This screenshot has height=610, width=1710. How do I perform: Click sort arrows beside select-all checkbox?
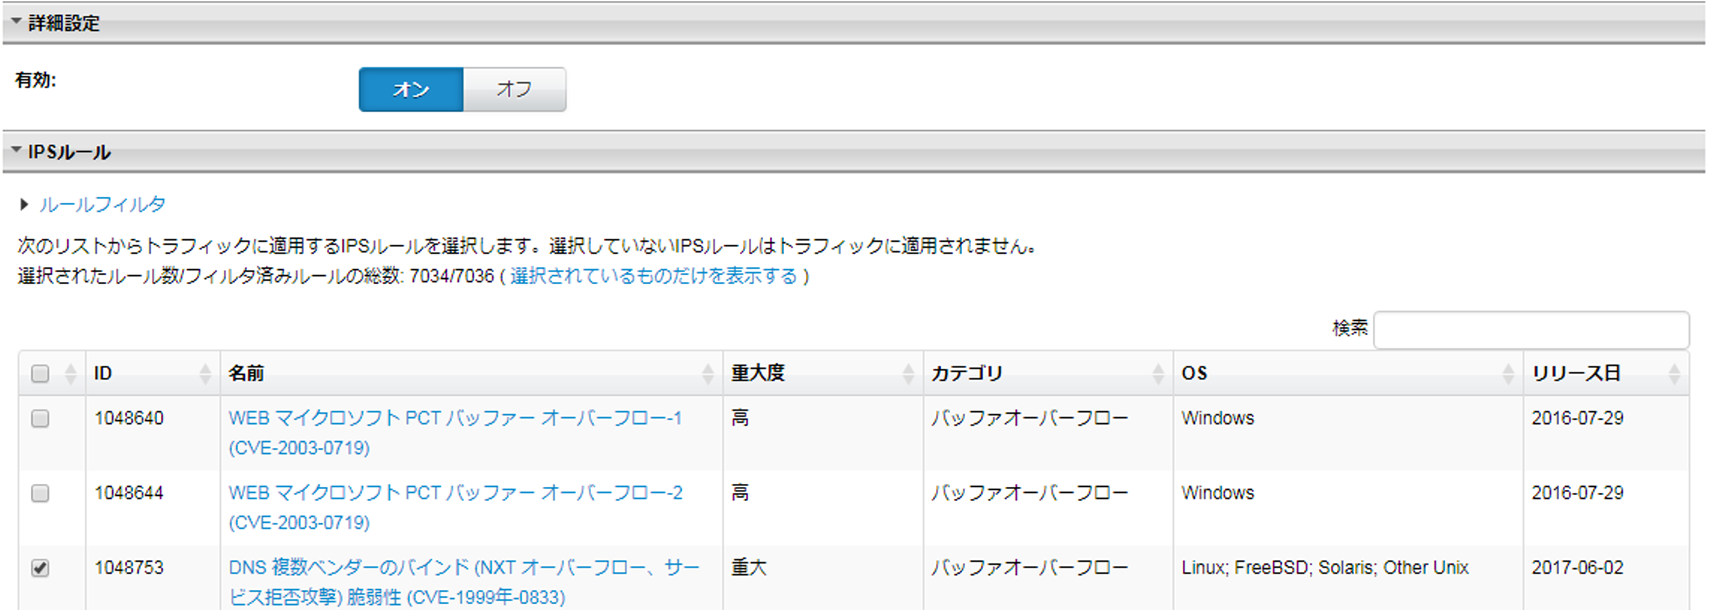(x=70, y=374)
